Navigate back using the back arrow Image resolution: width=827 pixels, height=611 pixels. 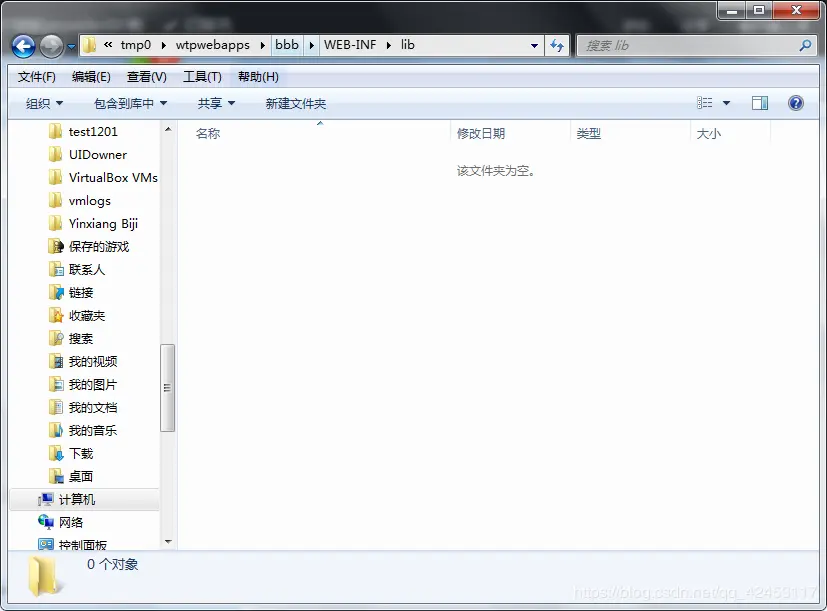[x=23, y=45]
